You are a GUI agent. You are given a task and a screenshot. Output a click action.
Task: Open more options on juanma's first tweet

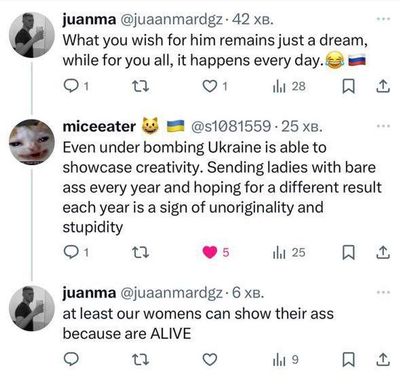[383, 20]
